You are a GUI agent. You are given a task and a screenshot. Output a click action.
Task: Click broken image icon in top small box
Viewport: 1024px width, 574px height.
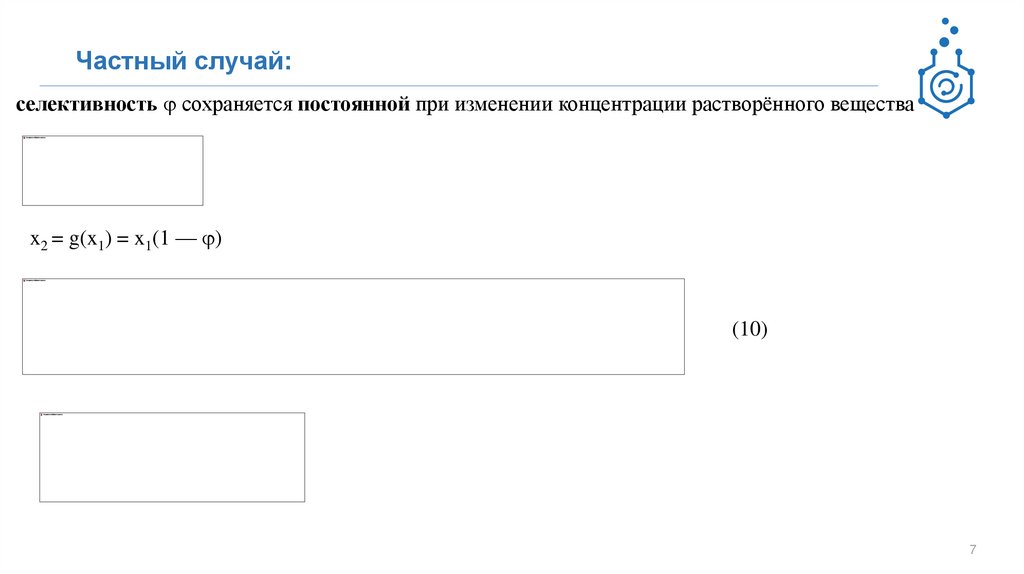tap(26, 139)
